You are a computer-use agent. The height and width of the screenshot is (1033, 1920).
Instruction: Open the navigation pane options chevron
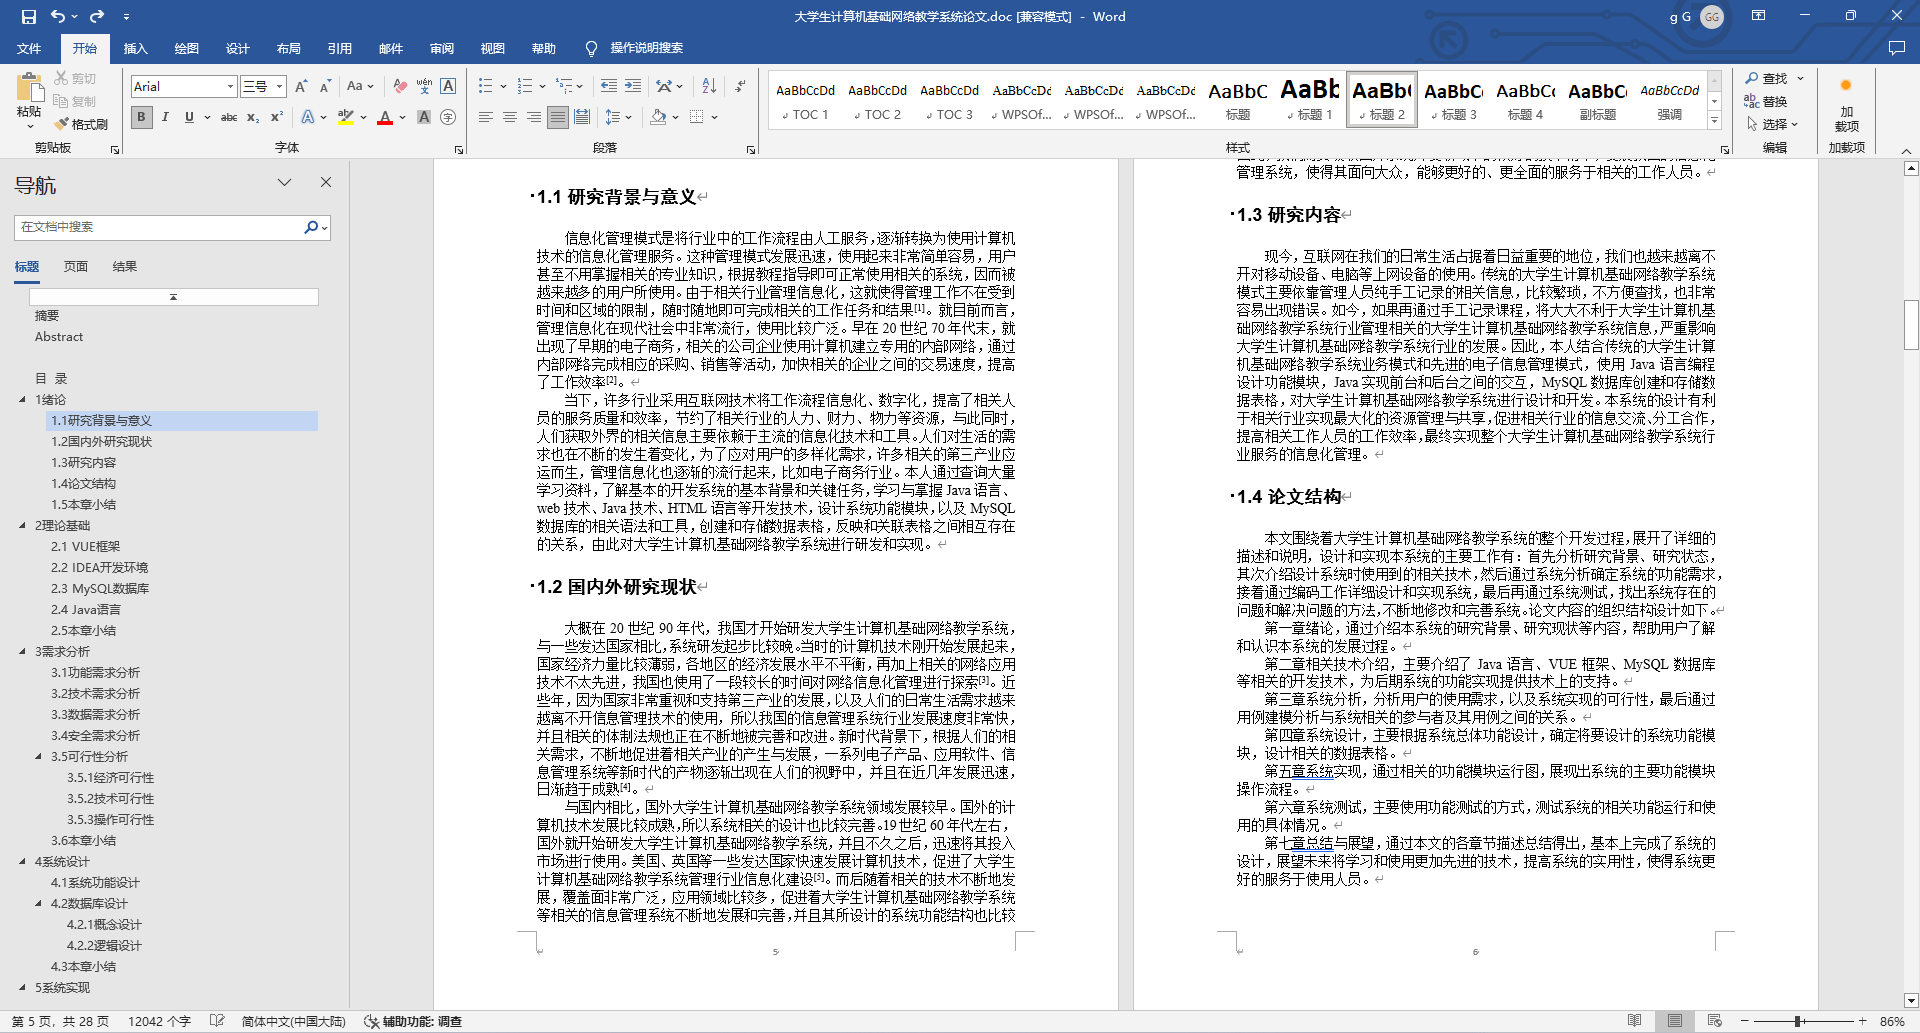pos(285,182)
